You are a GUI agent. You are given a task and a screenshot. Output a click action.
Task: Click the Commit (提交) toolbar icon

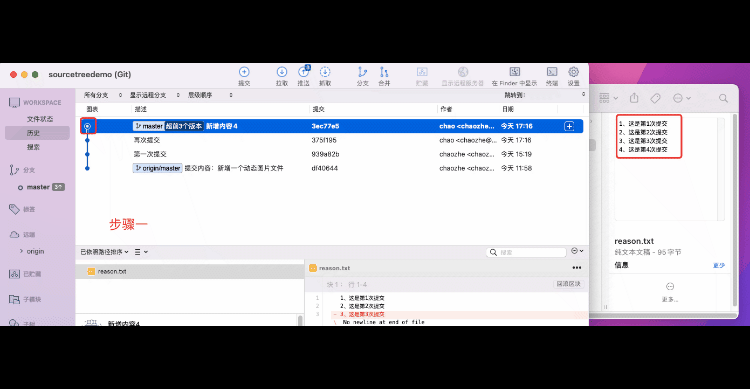click(x=244, y=76)
